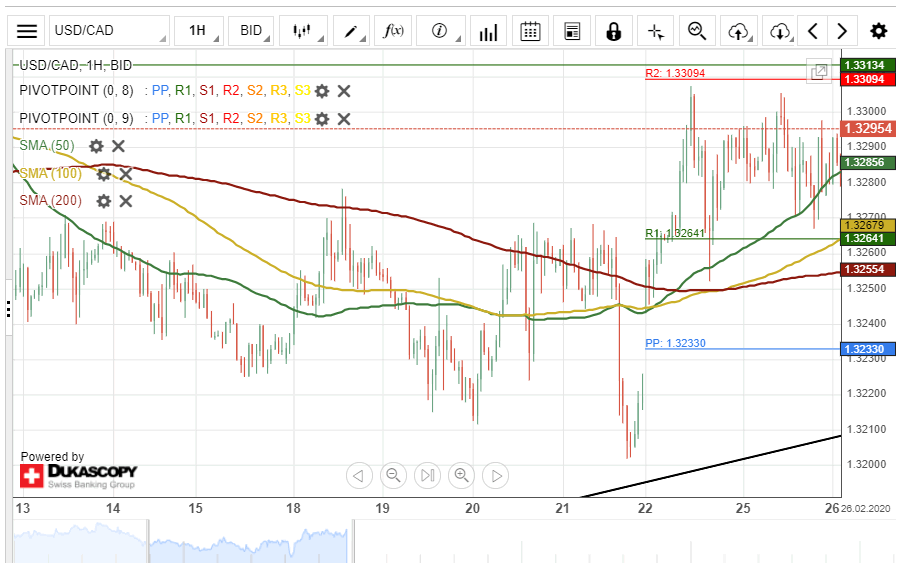Open the f(x) indicators menu
The image size is (900, 570).
coord(394,31)
